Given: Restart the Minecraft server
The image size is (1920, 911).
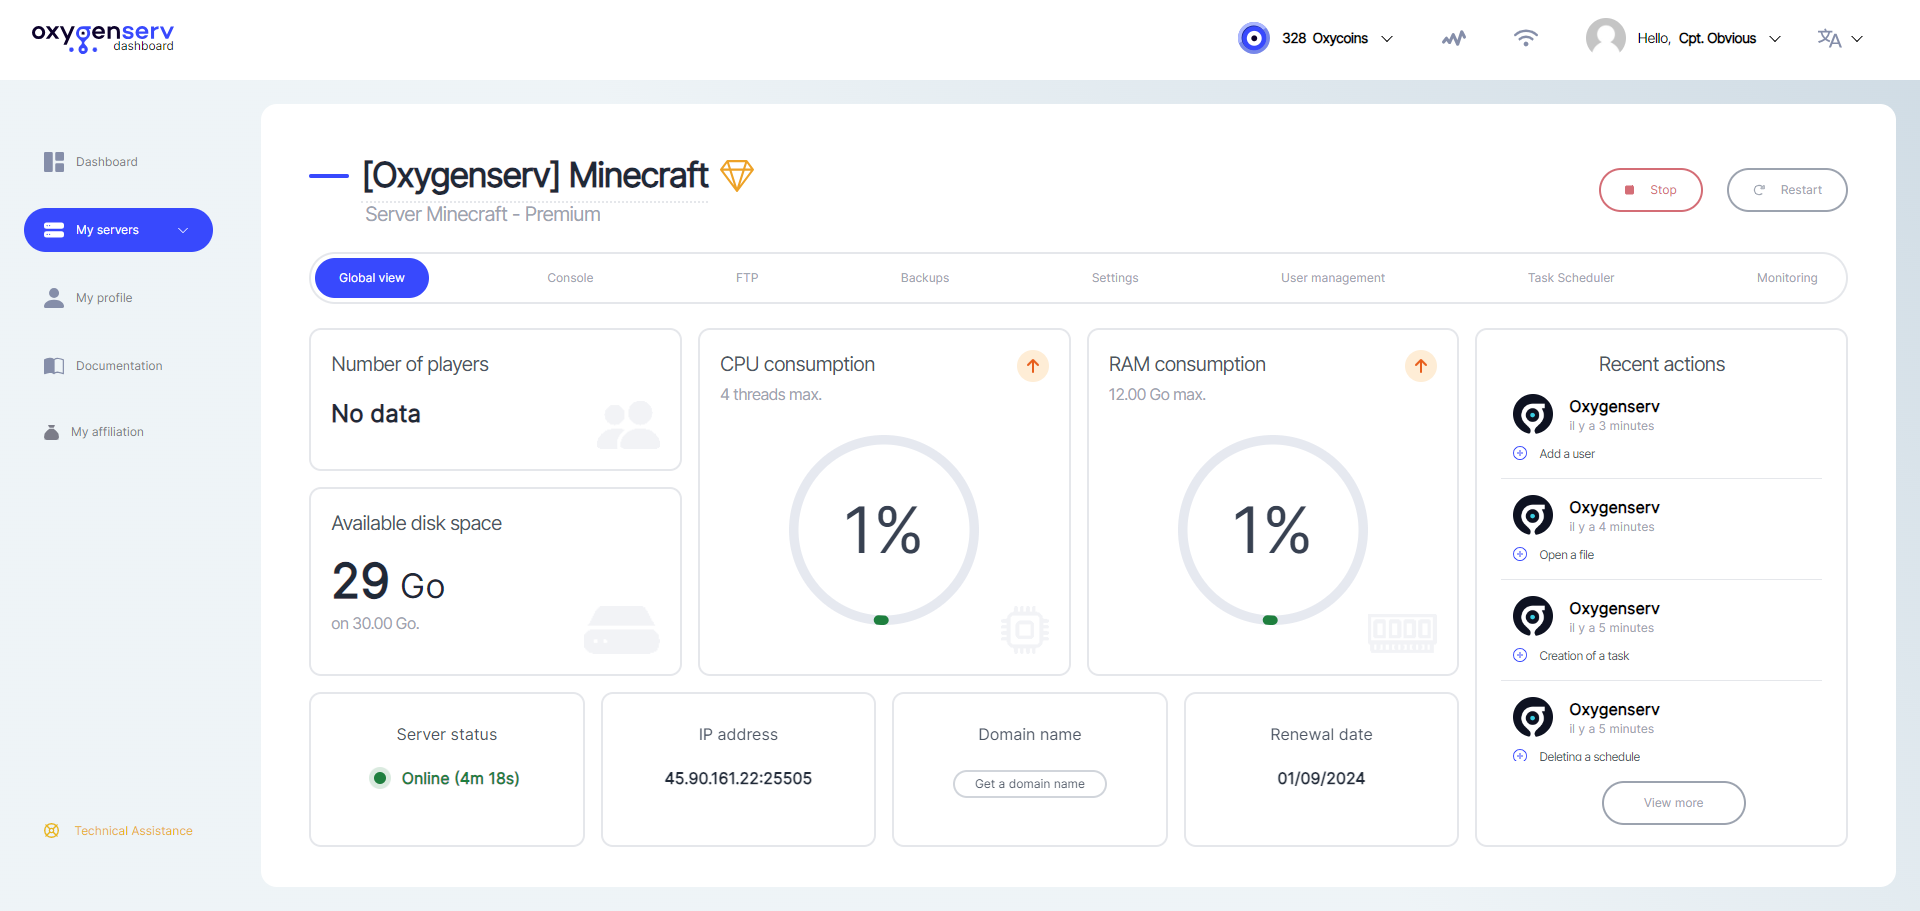Looking at the screenshot, I should point(1787,190).
